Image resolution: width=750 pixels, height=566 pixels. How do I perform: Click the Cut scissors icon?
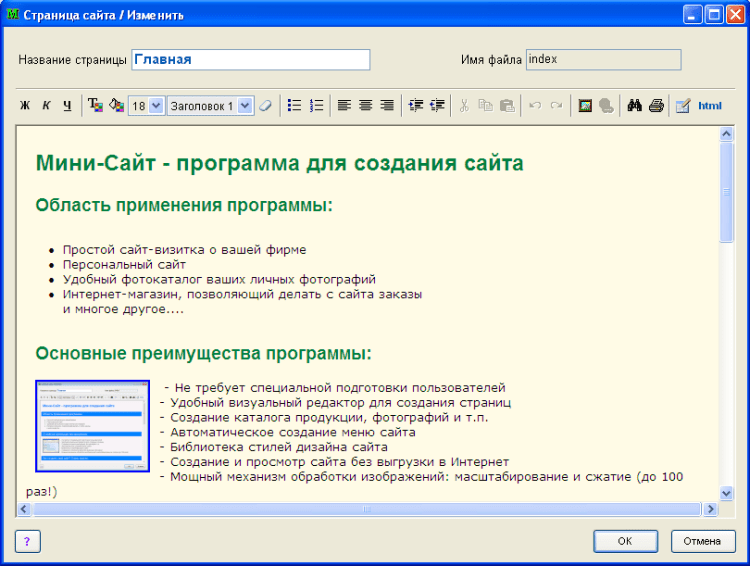coord(464,105)
